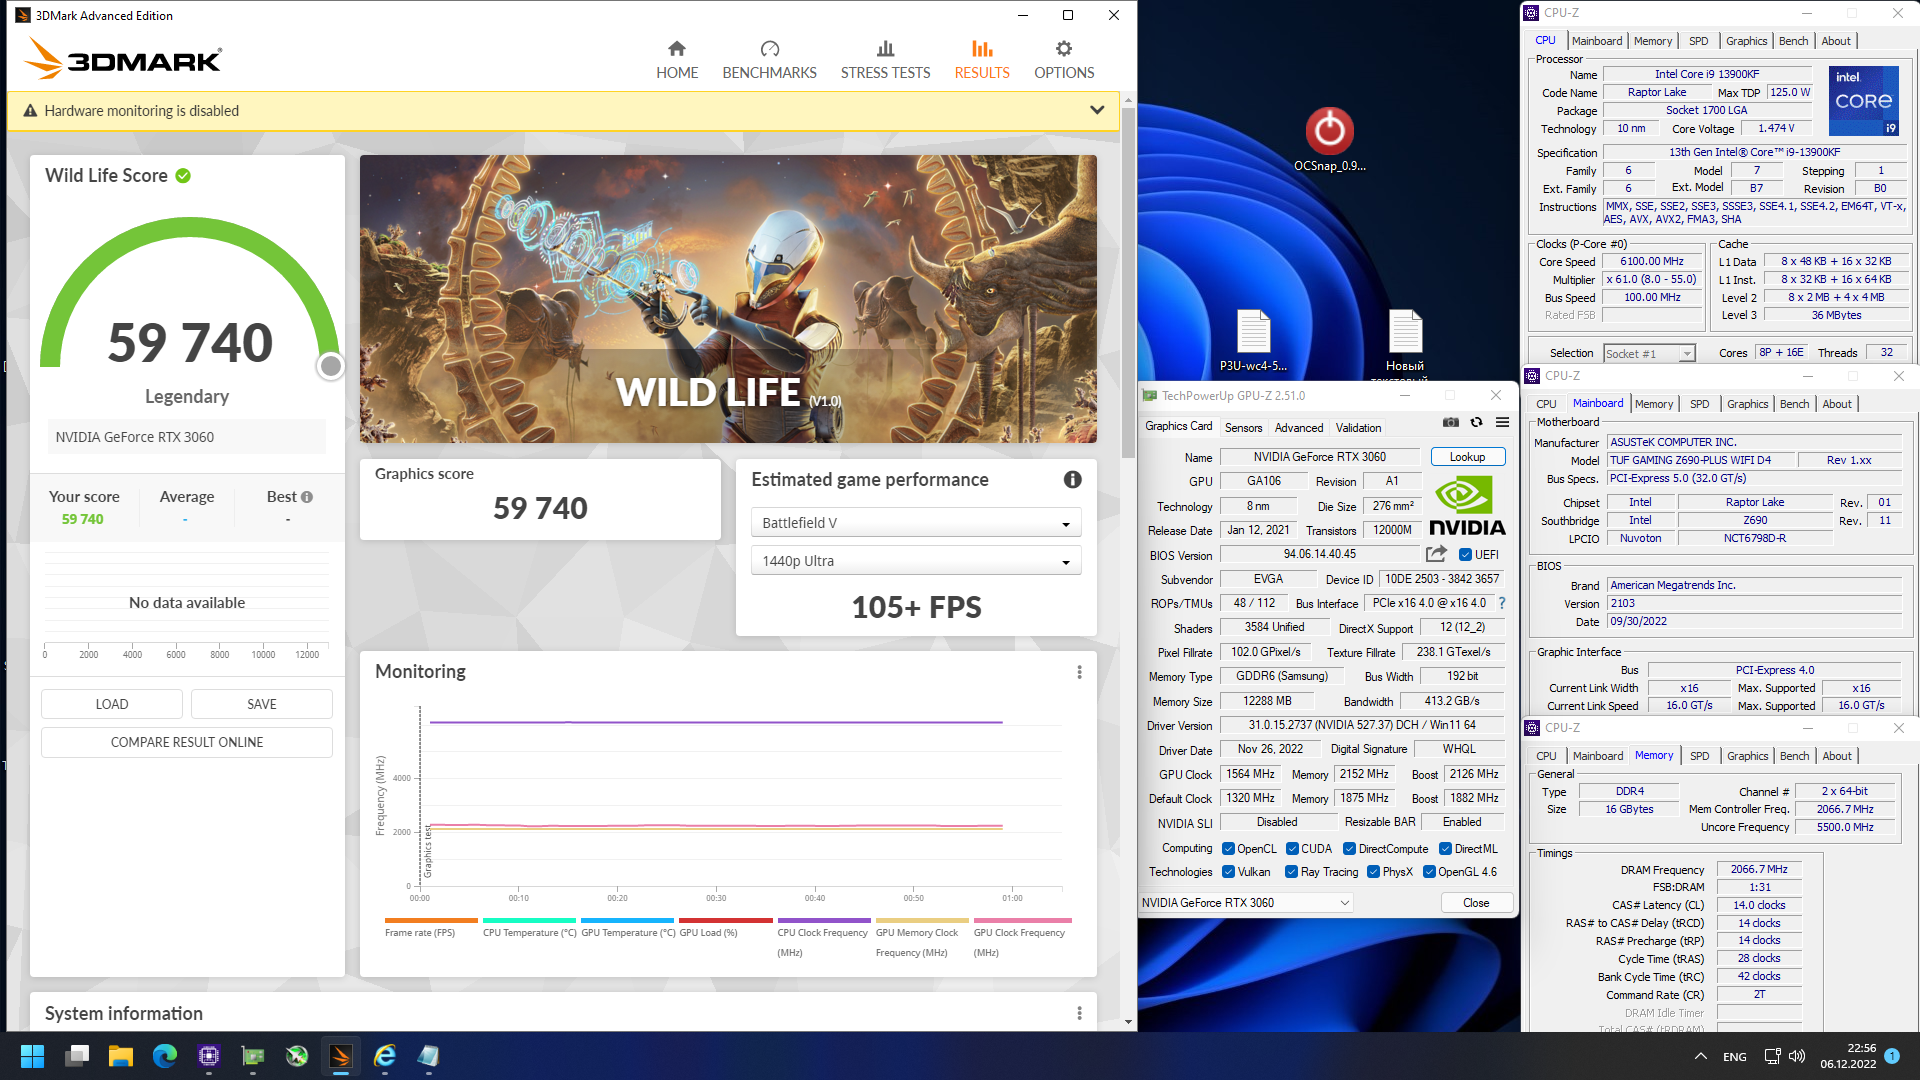The width and height of the screenshot is (1920, 1080).
Task: Click the Close button in GPU-Z
Action: (x=1476, y=903)
